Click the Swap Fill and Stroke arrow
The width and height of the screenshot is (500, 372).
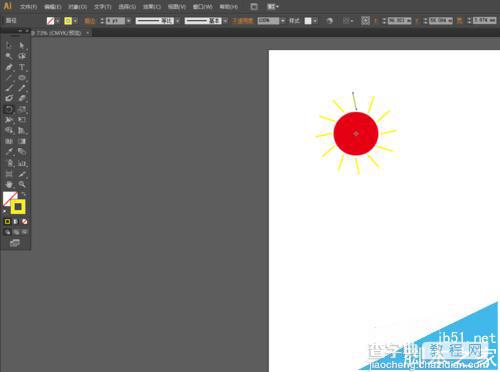(x=24, y=194)
